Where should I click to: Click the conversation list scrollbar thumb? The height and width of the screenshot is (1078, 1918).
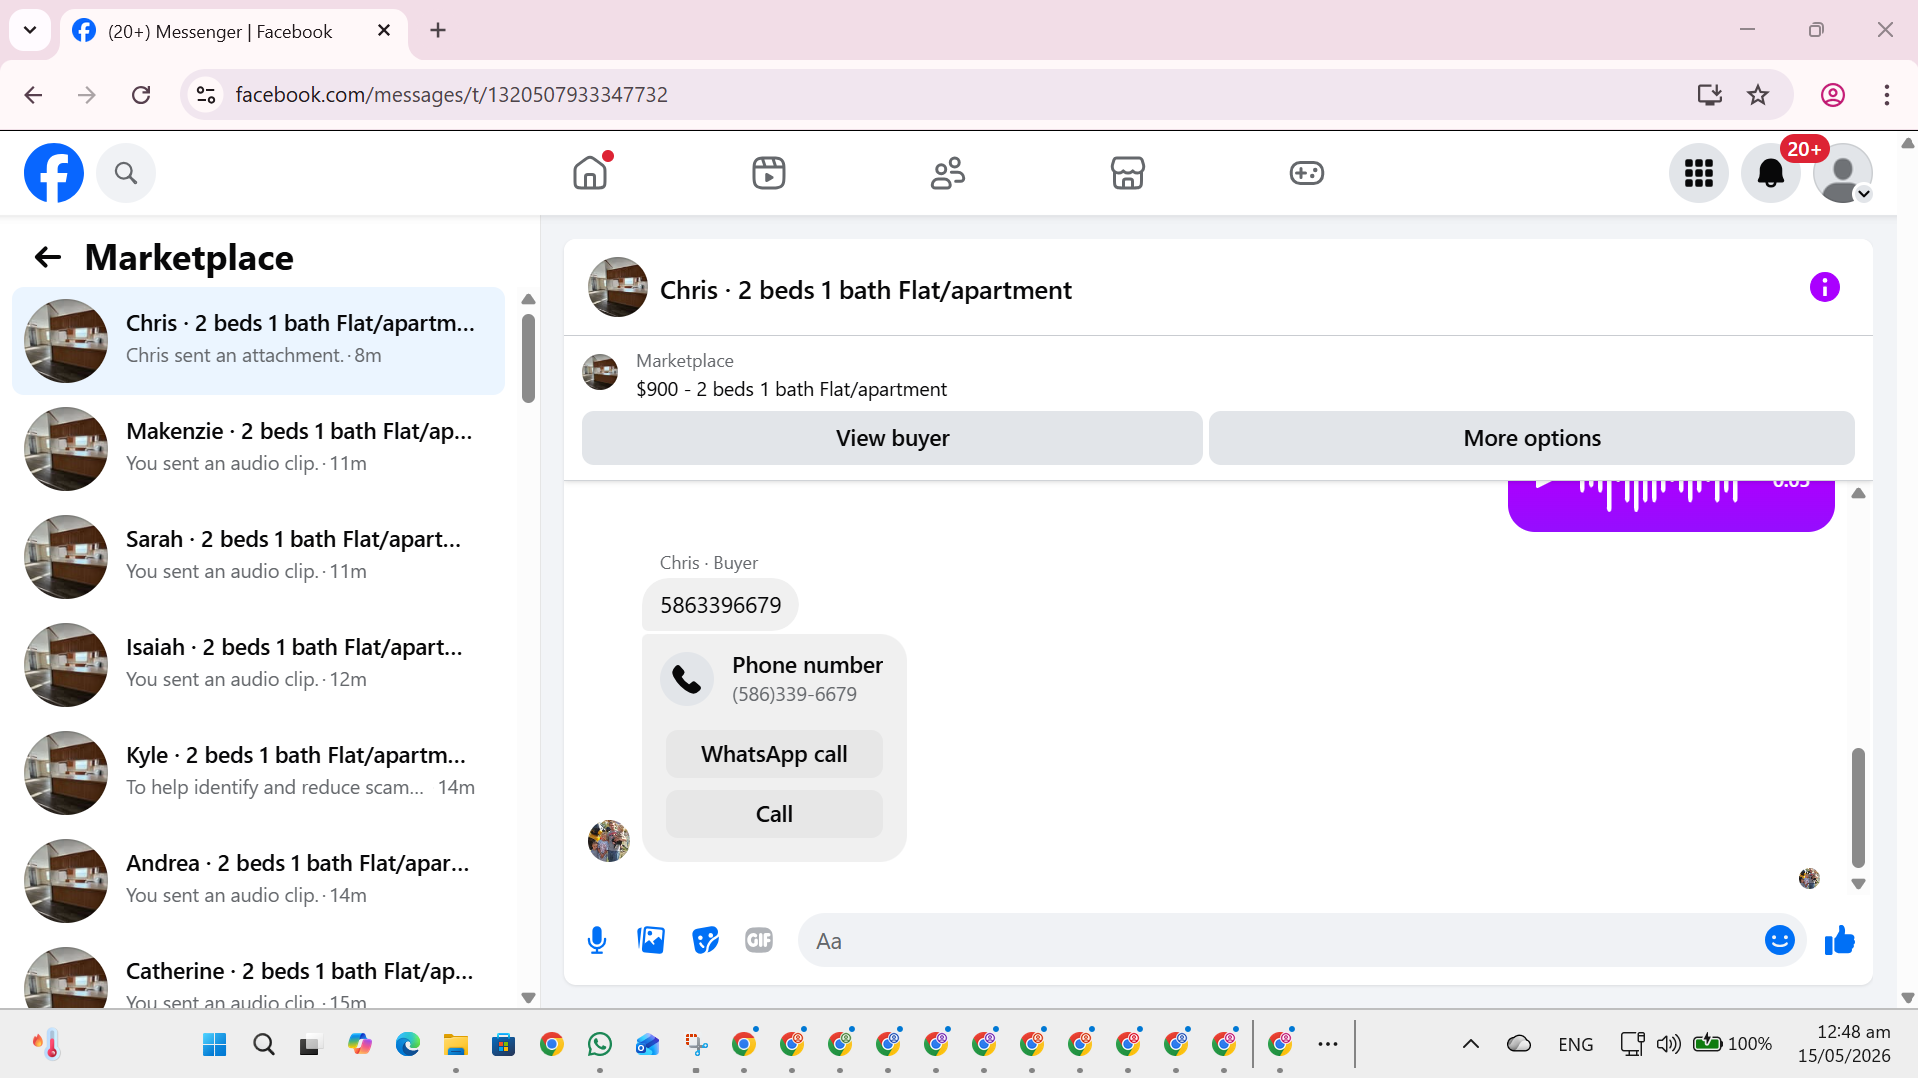pos(528,358)
